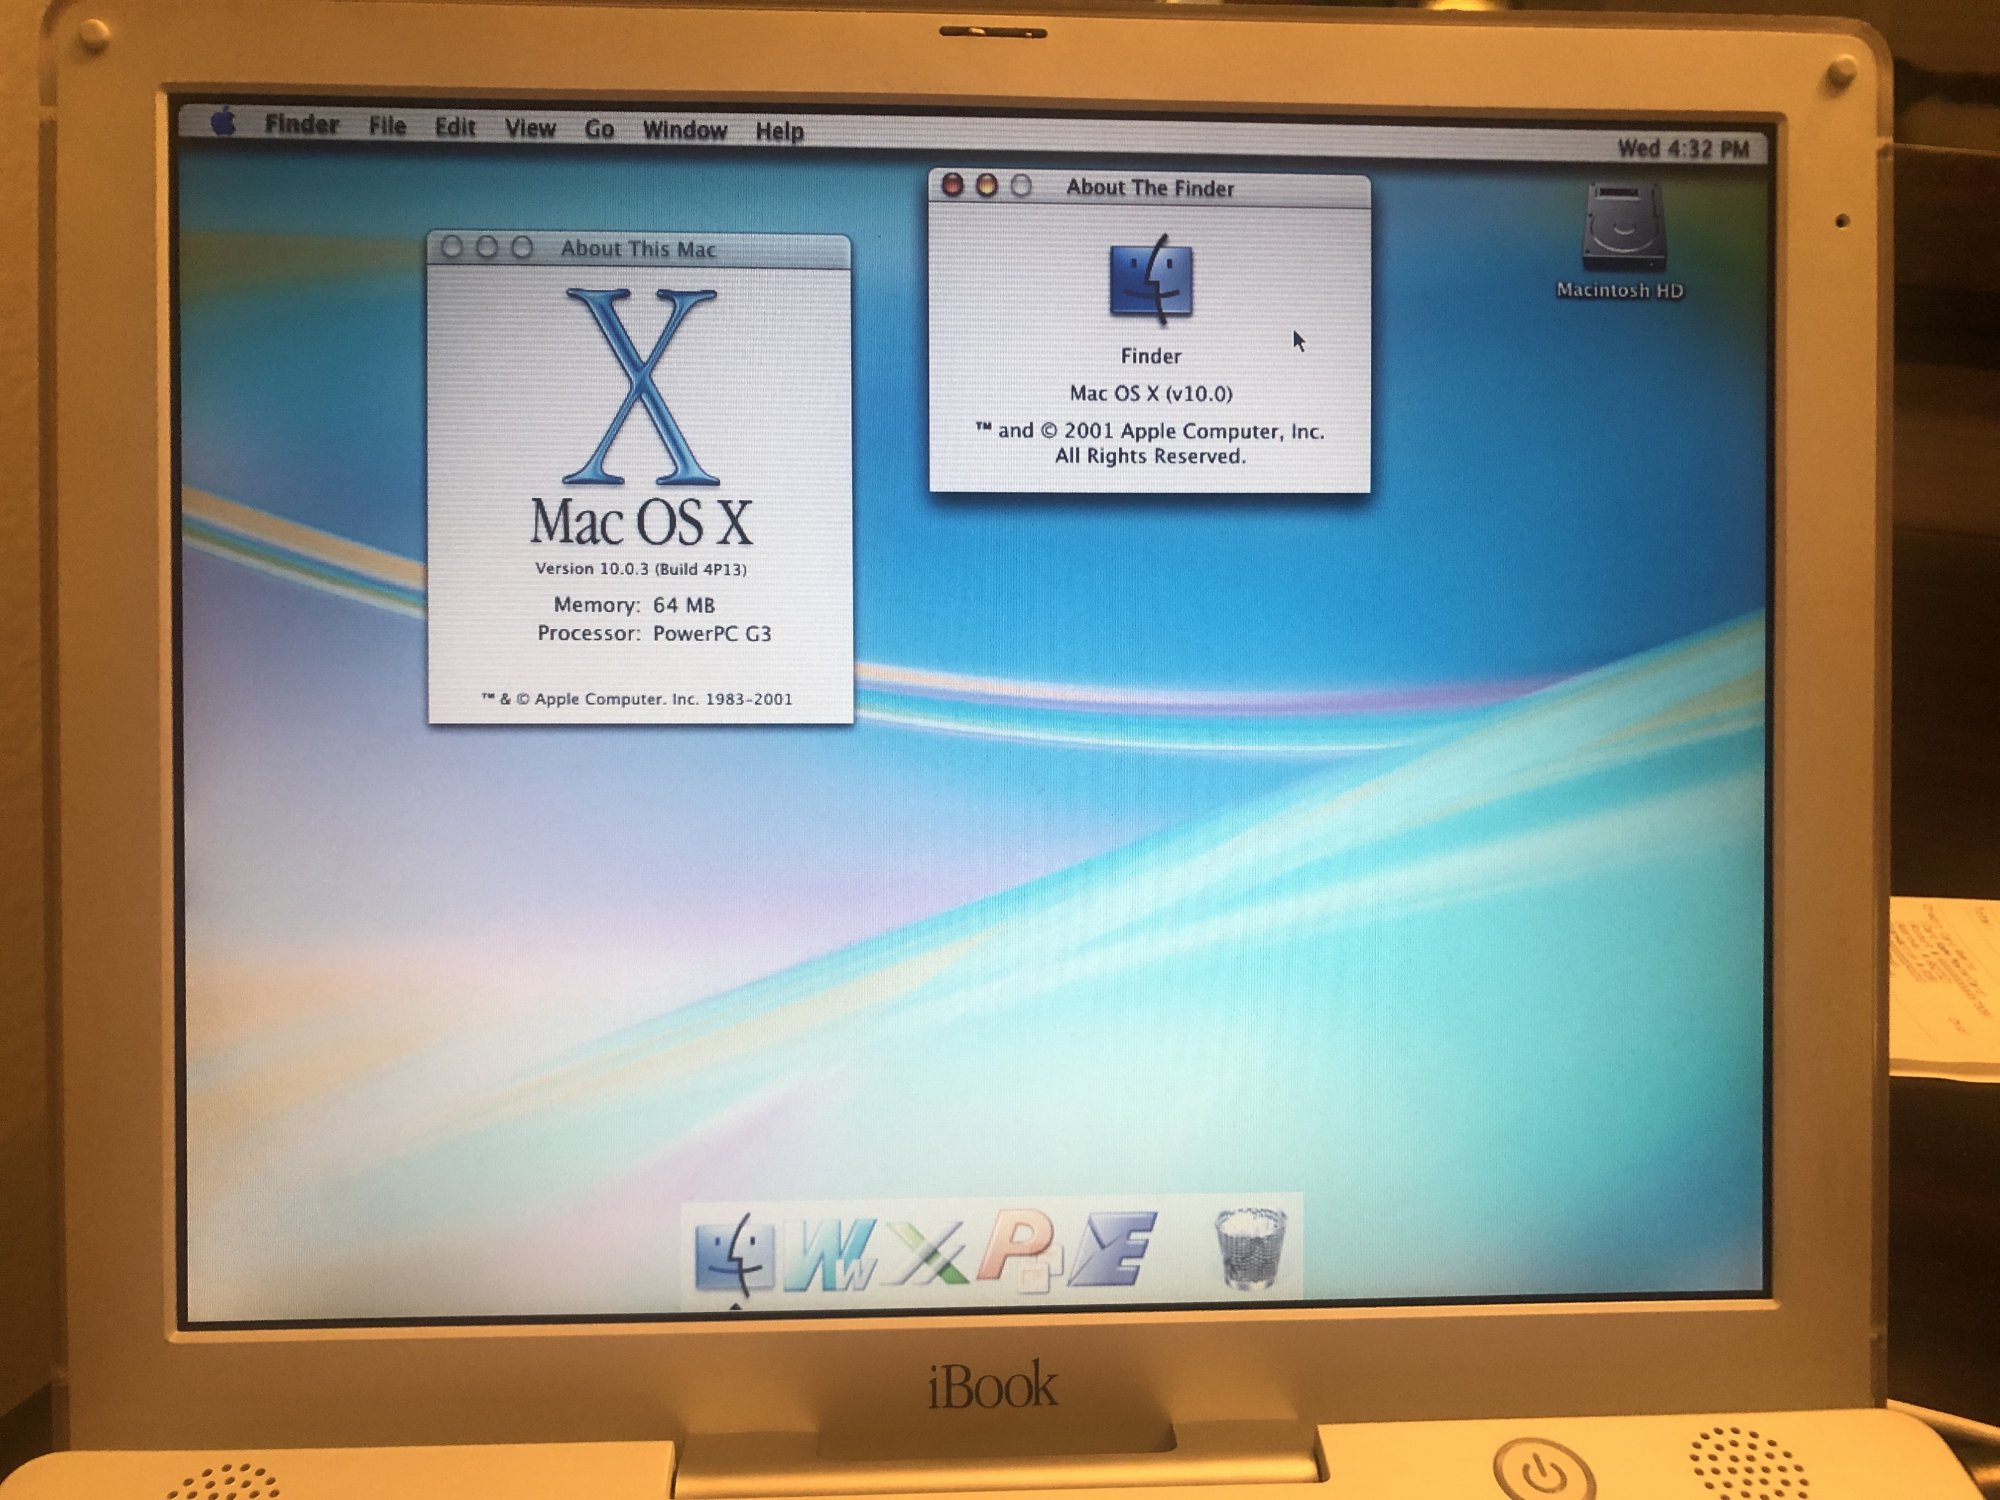Open the Go menu
2000x1500 pixels.
(599, 129)
